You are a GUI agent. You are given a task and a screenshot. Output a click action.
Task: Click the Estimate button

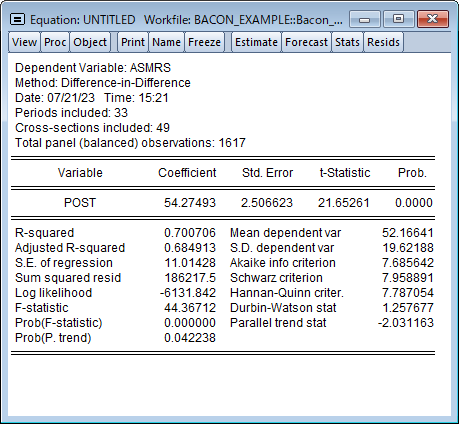(x=256, y=42)
